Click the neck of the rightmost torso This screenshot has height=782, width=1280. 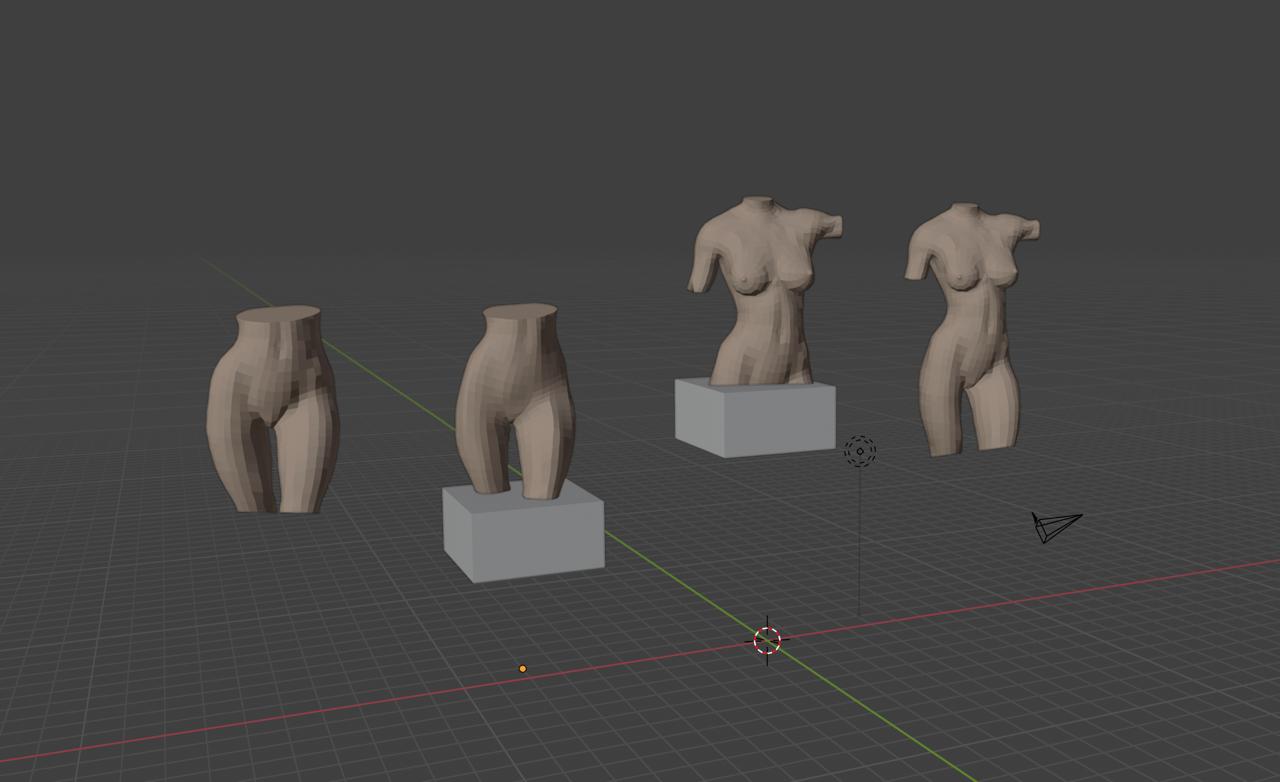click(x=964, y=211)
